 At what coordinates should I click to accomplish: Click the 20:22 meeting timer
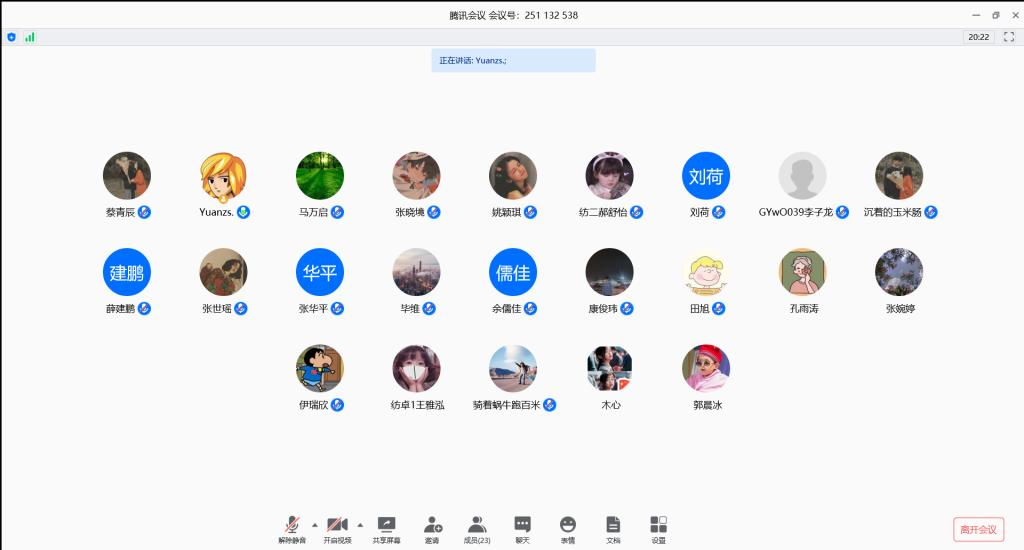(978, 37)
